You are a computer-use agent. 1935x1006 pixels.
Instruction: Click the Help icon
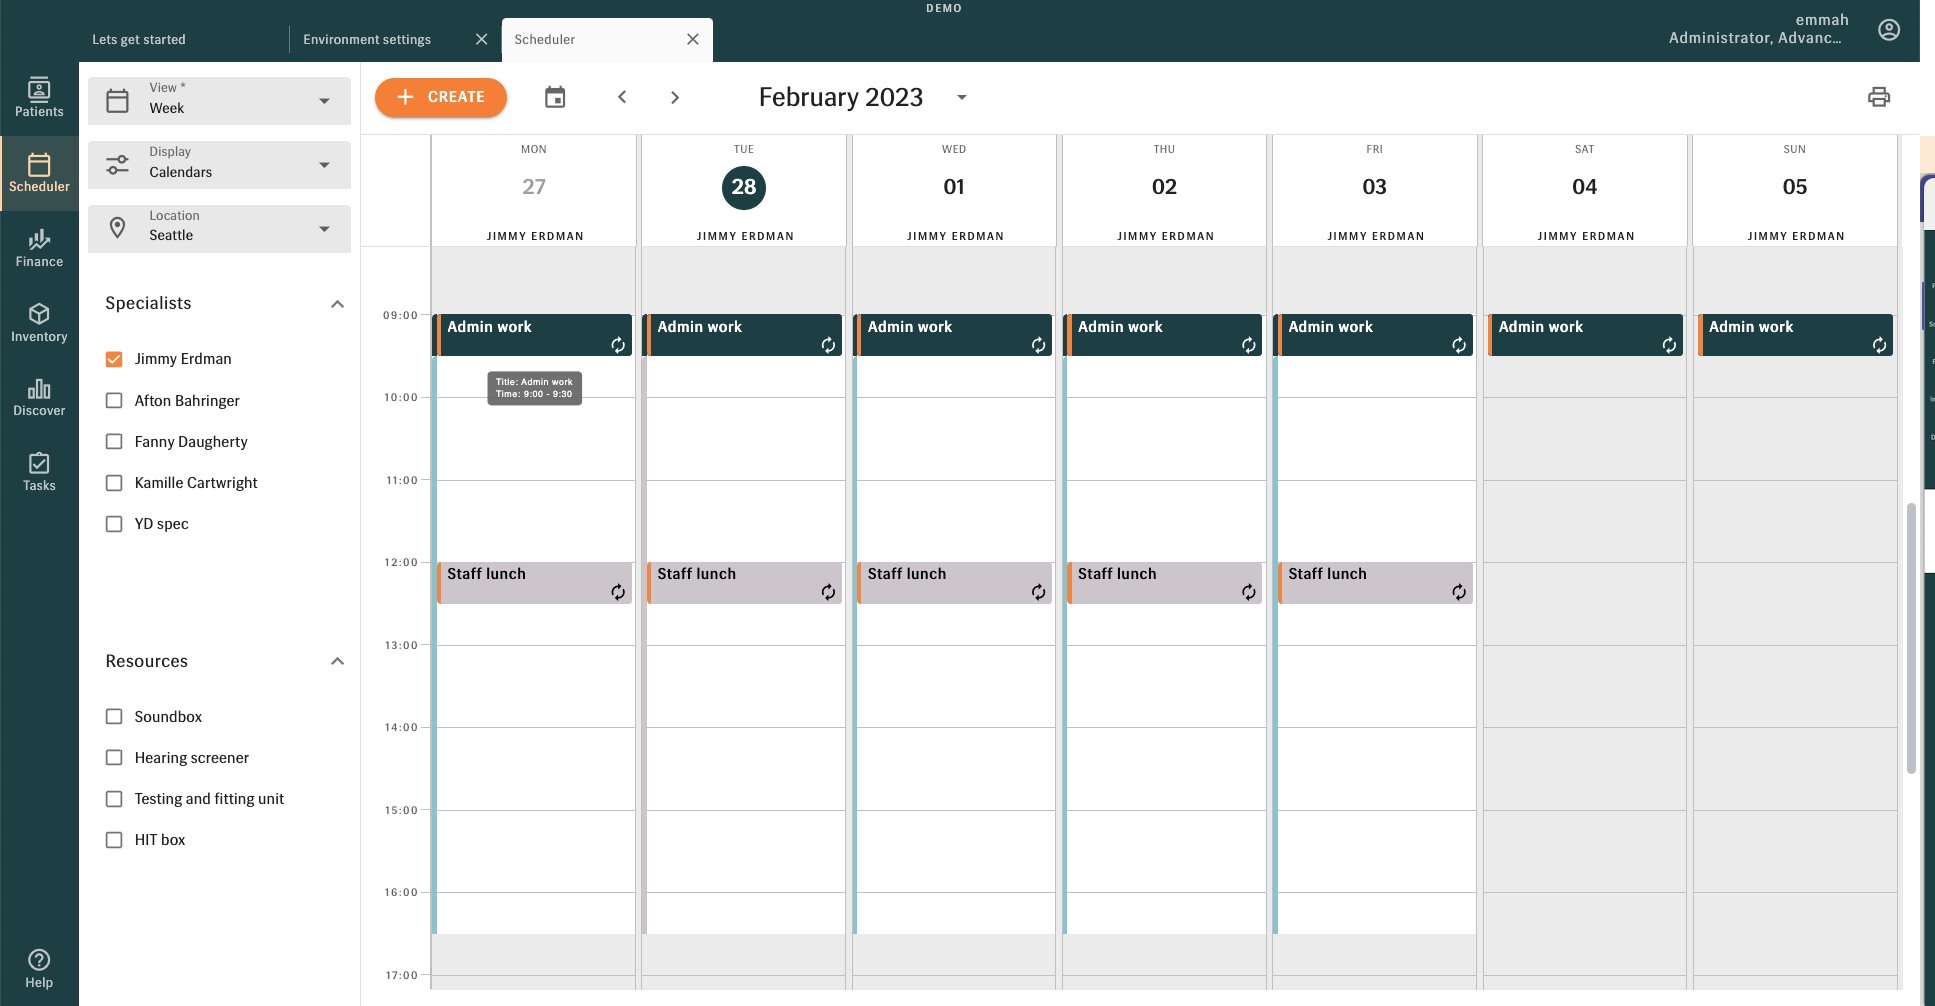coord(39,965)
